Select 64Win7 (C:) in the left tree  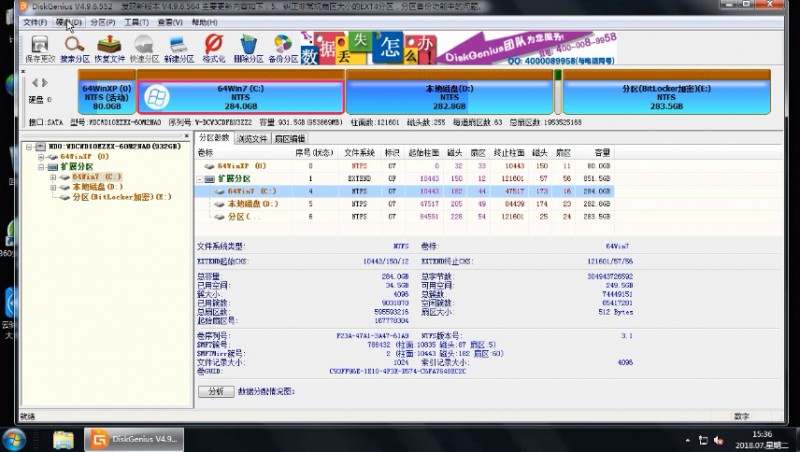pos(97,177)
